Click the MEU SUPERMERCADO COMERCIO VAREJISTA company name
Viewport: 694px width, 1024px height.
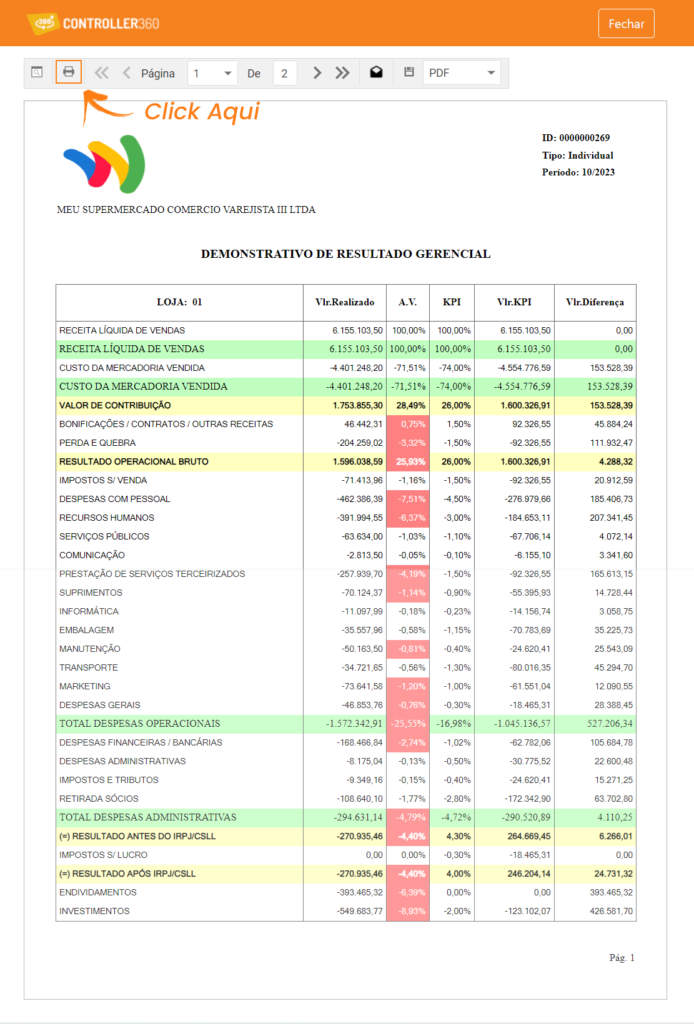[x=186, y=210]
